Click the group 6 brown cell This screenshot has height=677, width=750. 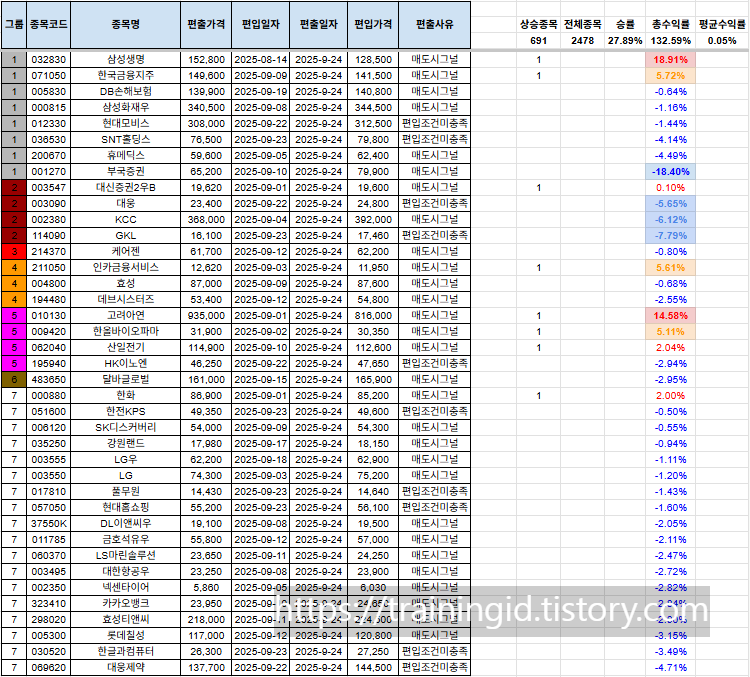[x=14, y=379]
